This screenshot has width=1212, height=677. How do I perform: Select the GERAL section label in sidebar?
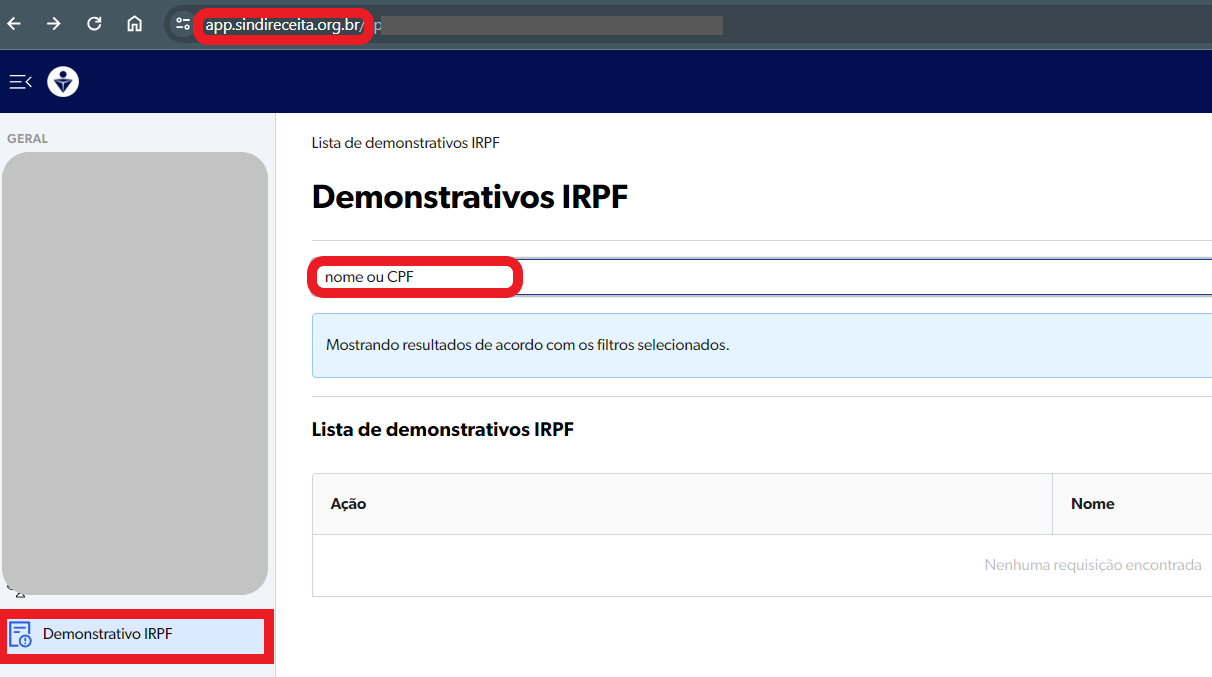(x=27, y=139)
